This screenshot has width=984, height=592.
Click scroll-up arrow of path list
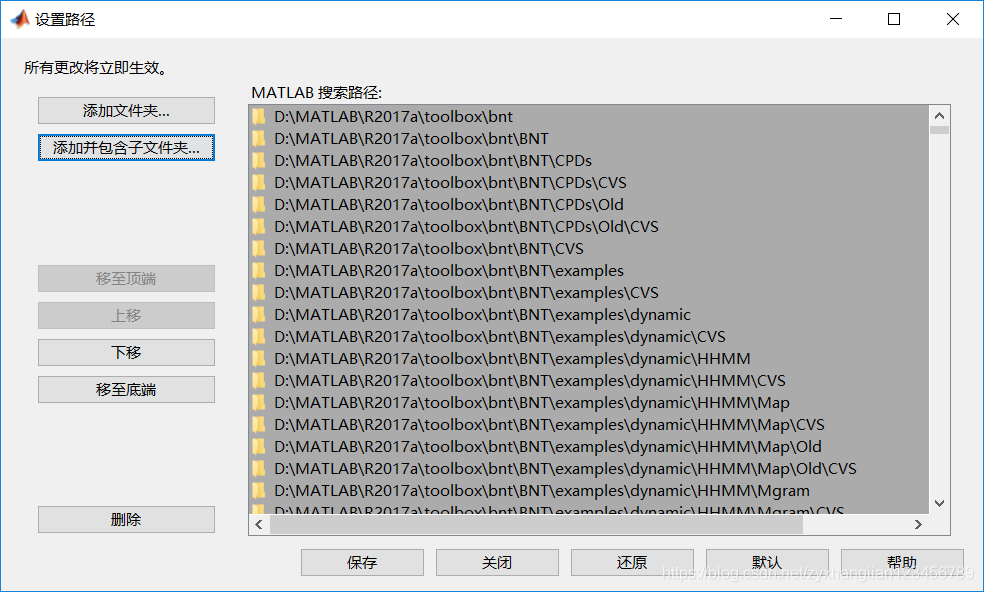pos(939,116)
